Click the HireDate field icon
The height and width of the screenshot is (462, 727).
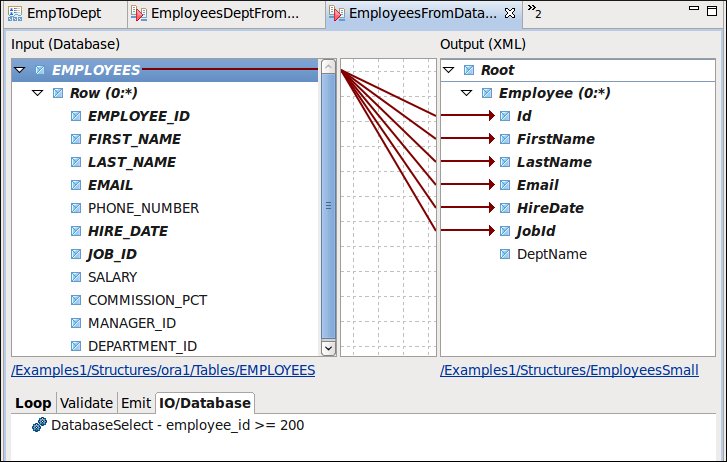505,208
